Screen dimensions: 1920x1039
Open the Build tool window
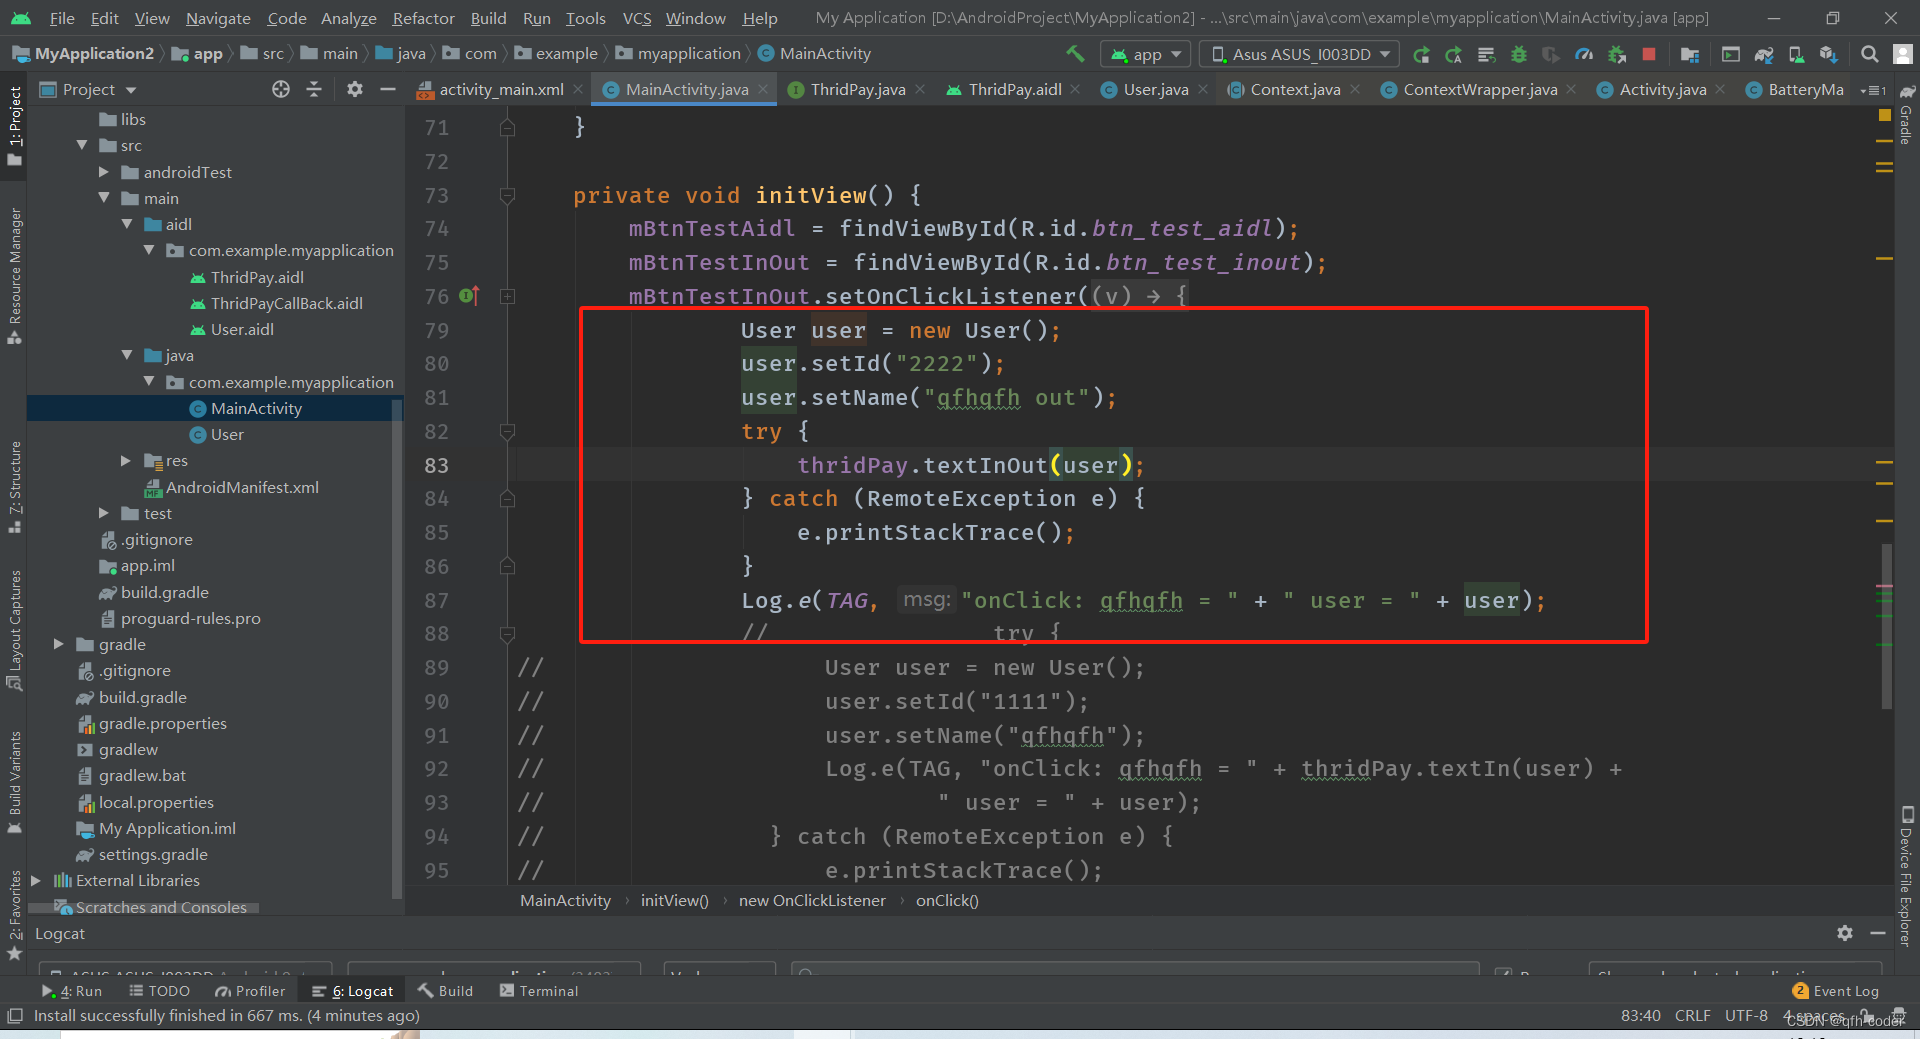coord(445,991)
